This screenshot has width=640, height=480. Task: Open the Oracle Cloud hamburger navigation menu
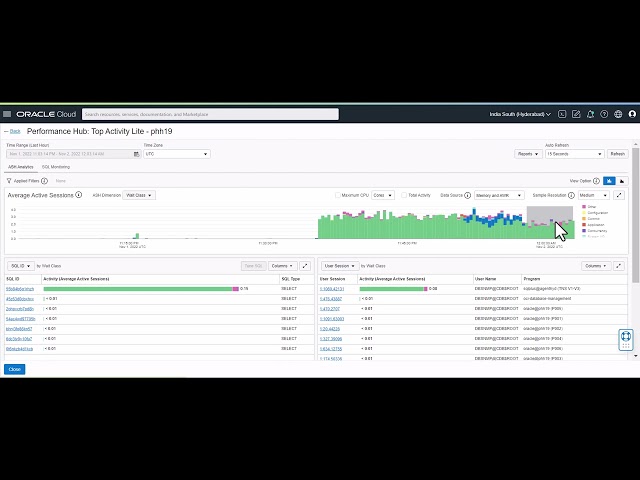point(7,114)
